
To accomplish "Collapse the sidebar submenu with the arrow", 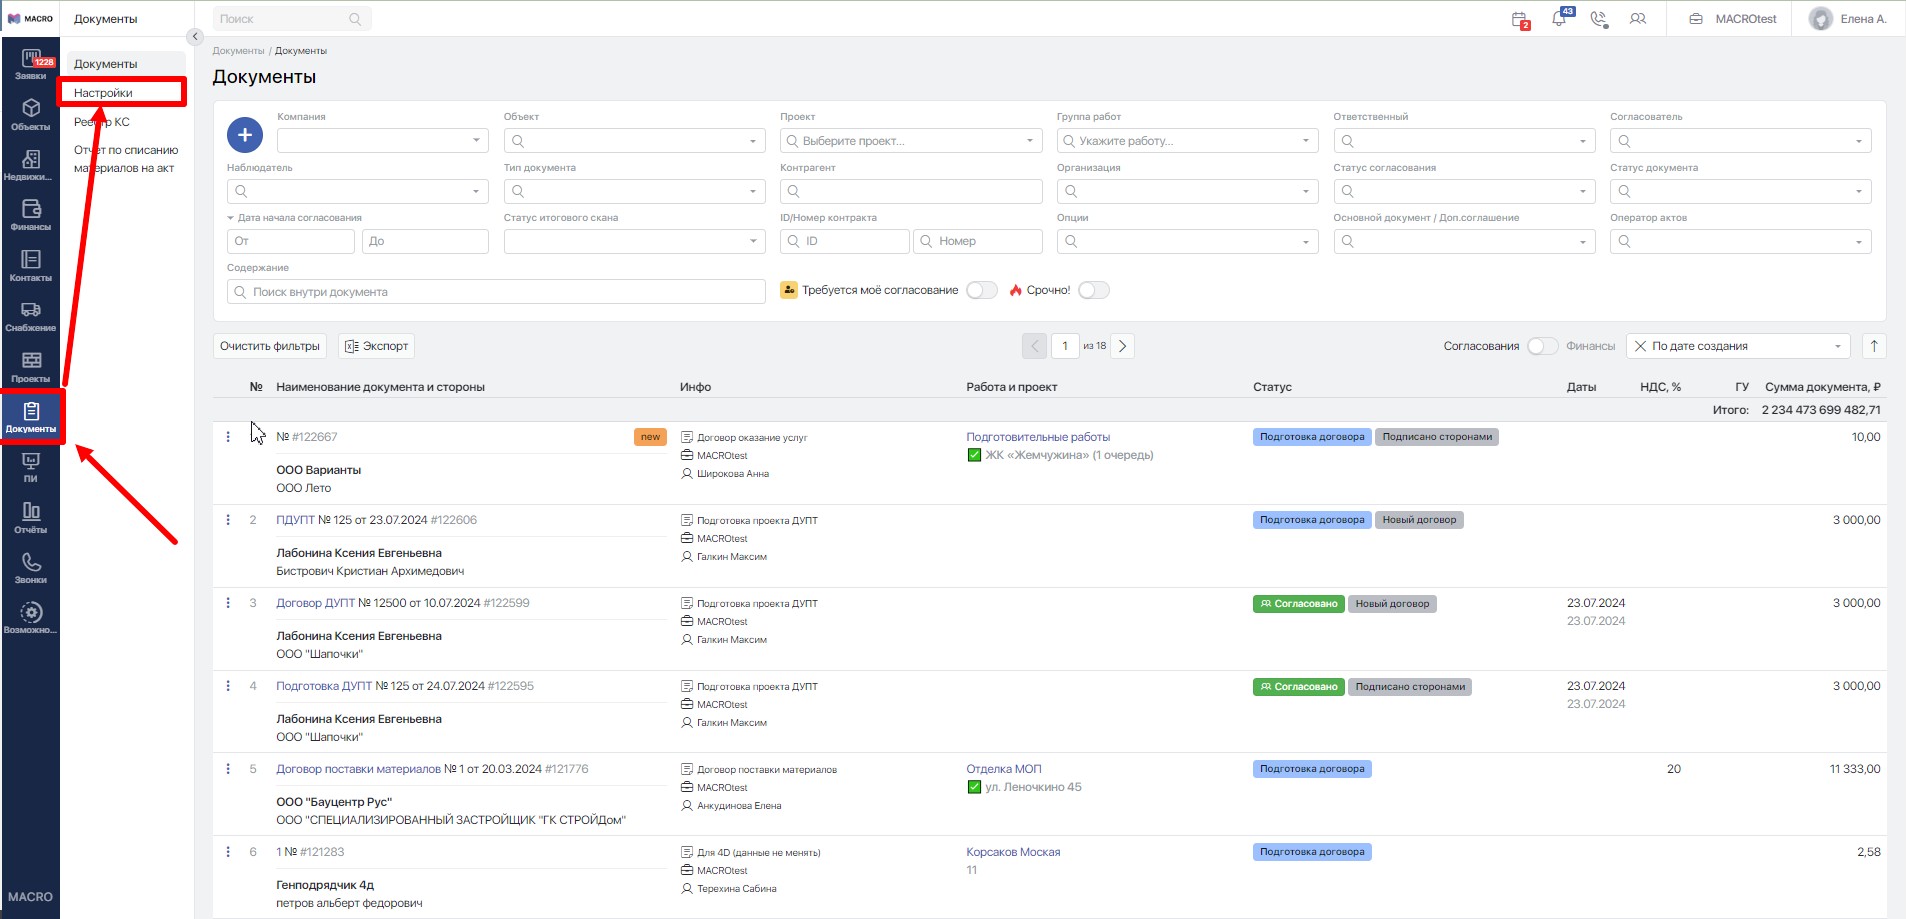I will [195, 37].
